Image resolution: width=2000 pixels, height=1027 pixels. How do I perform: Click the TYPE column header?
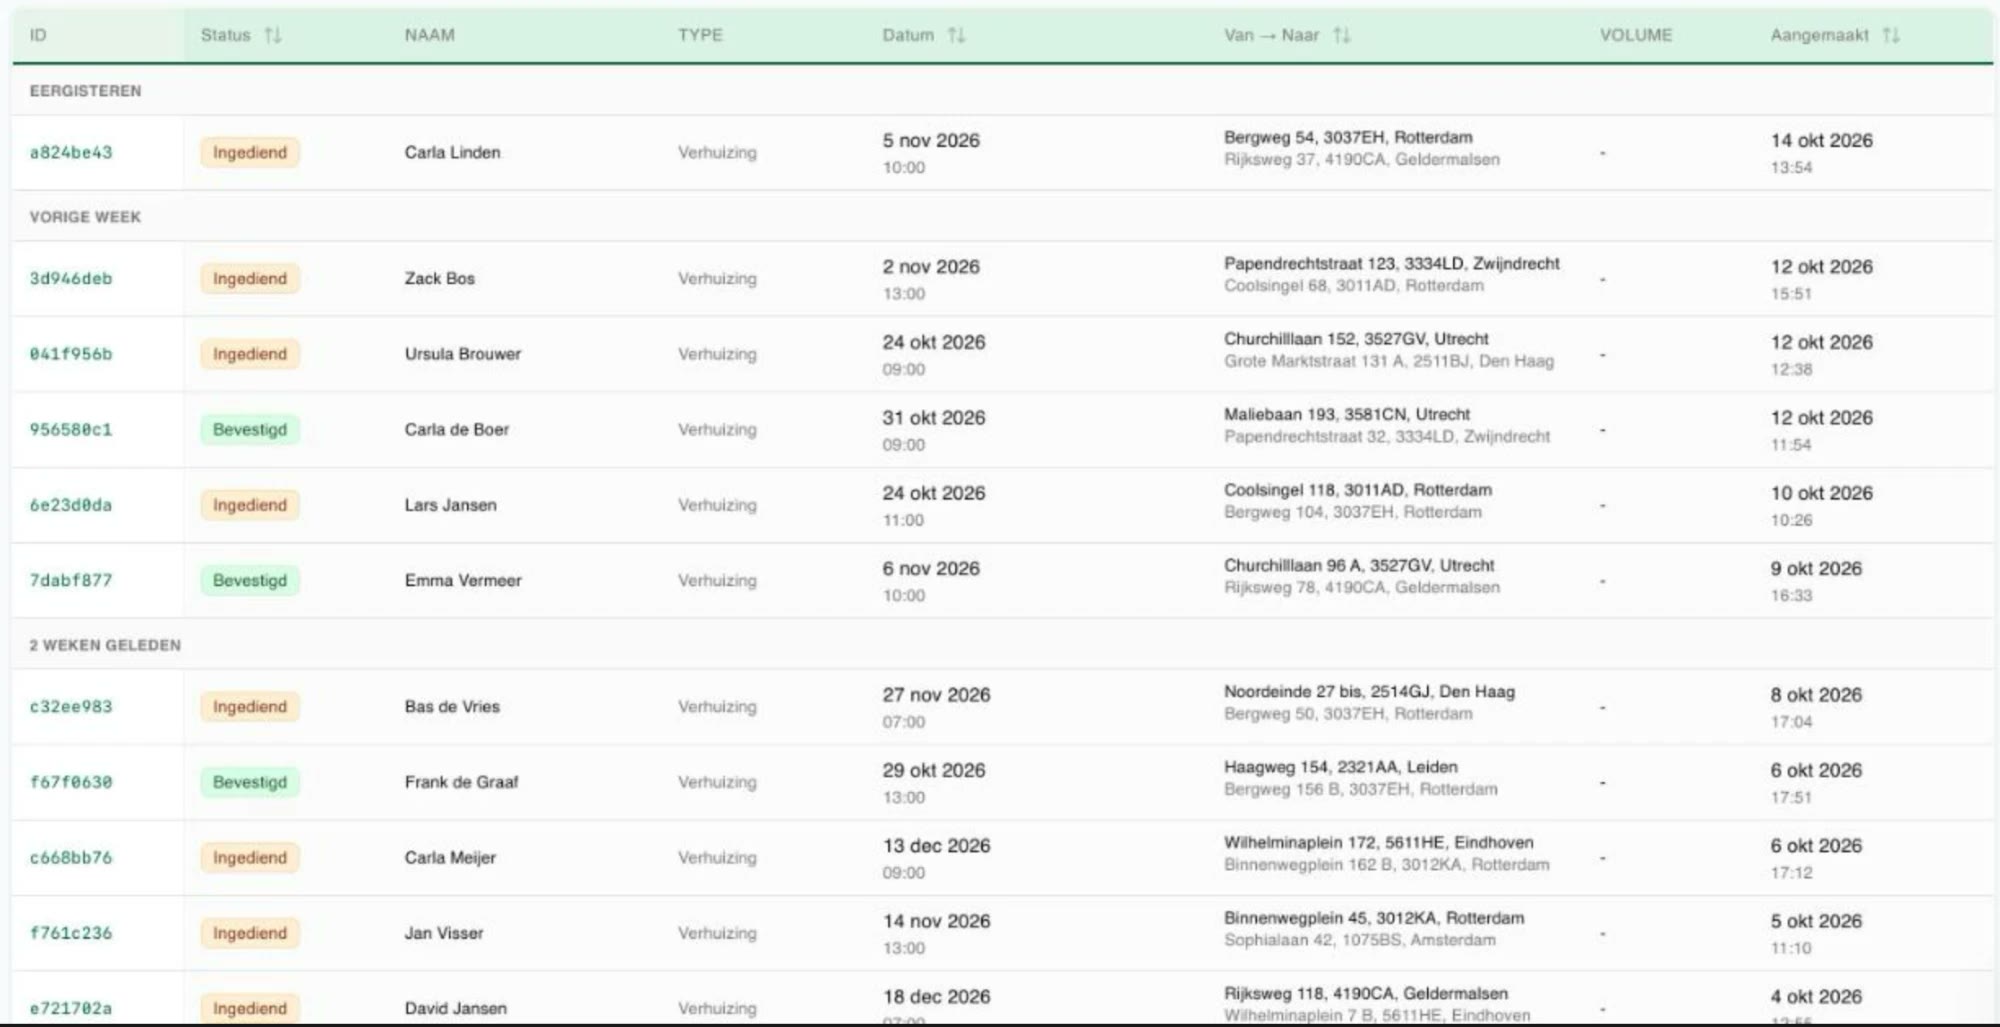[x=700, y=35]
